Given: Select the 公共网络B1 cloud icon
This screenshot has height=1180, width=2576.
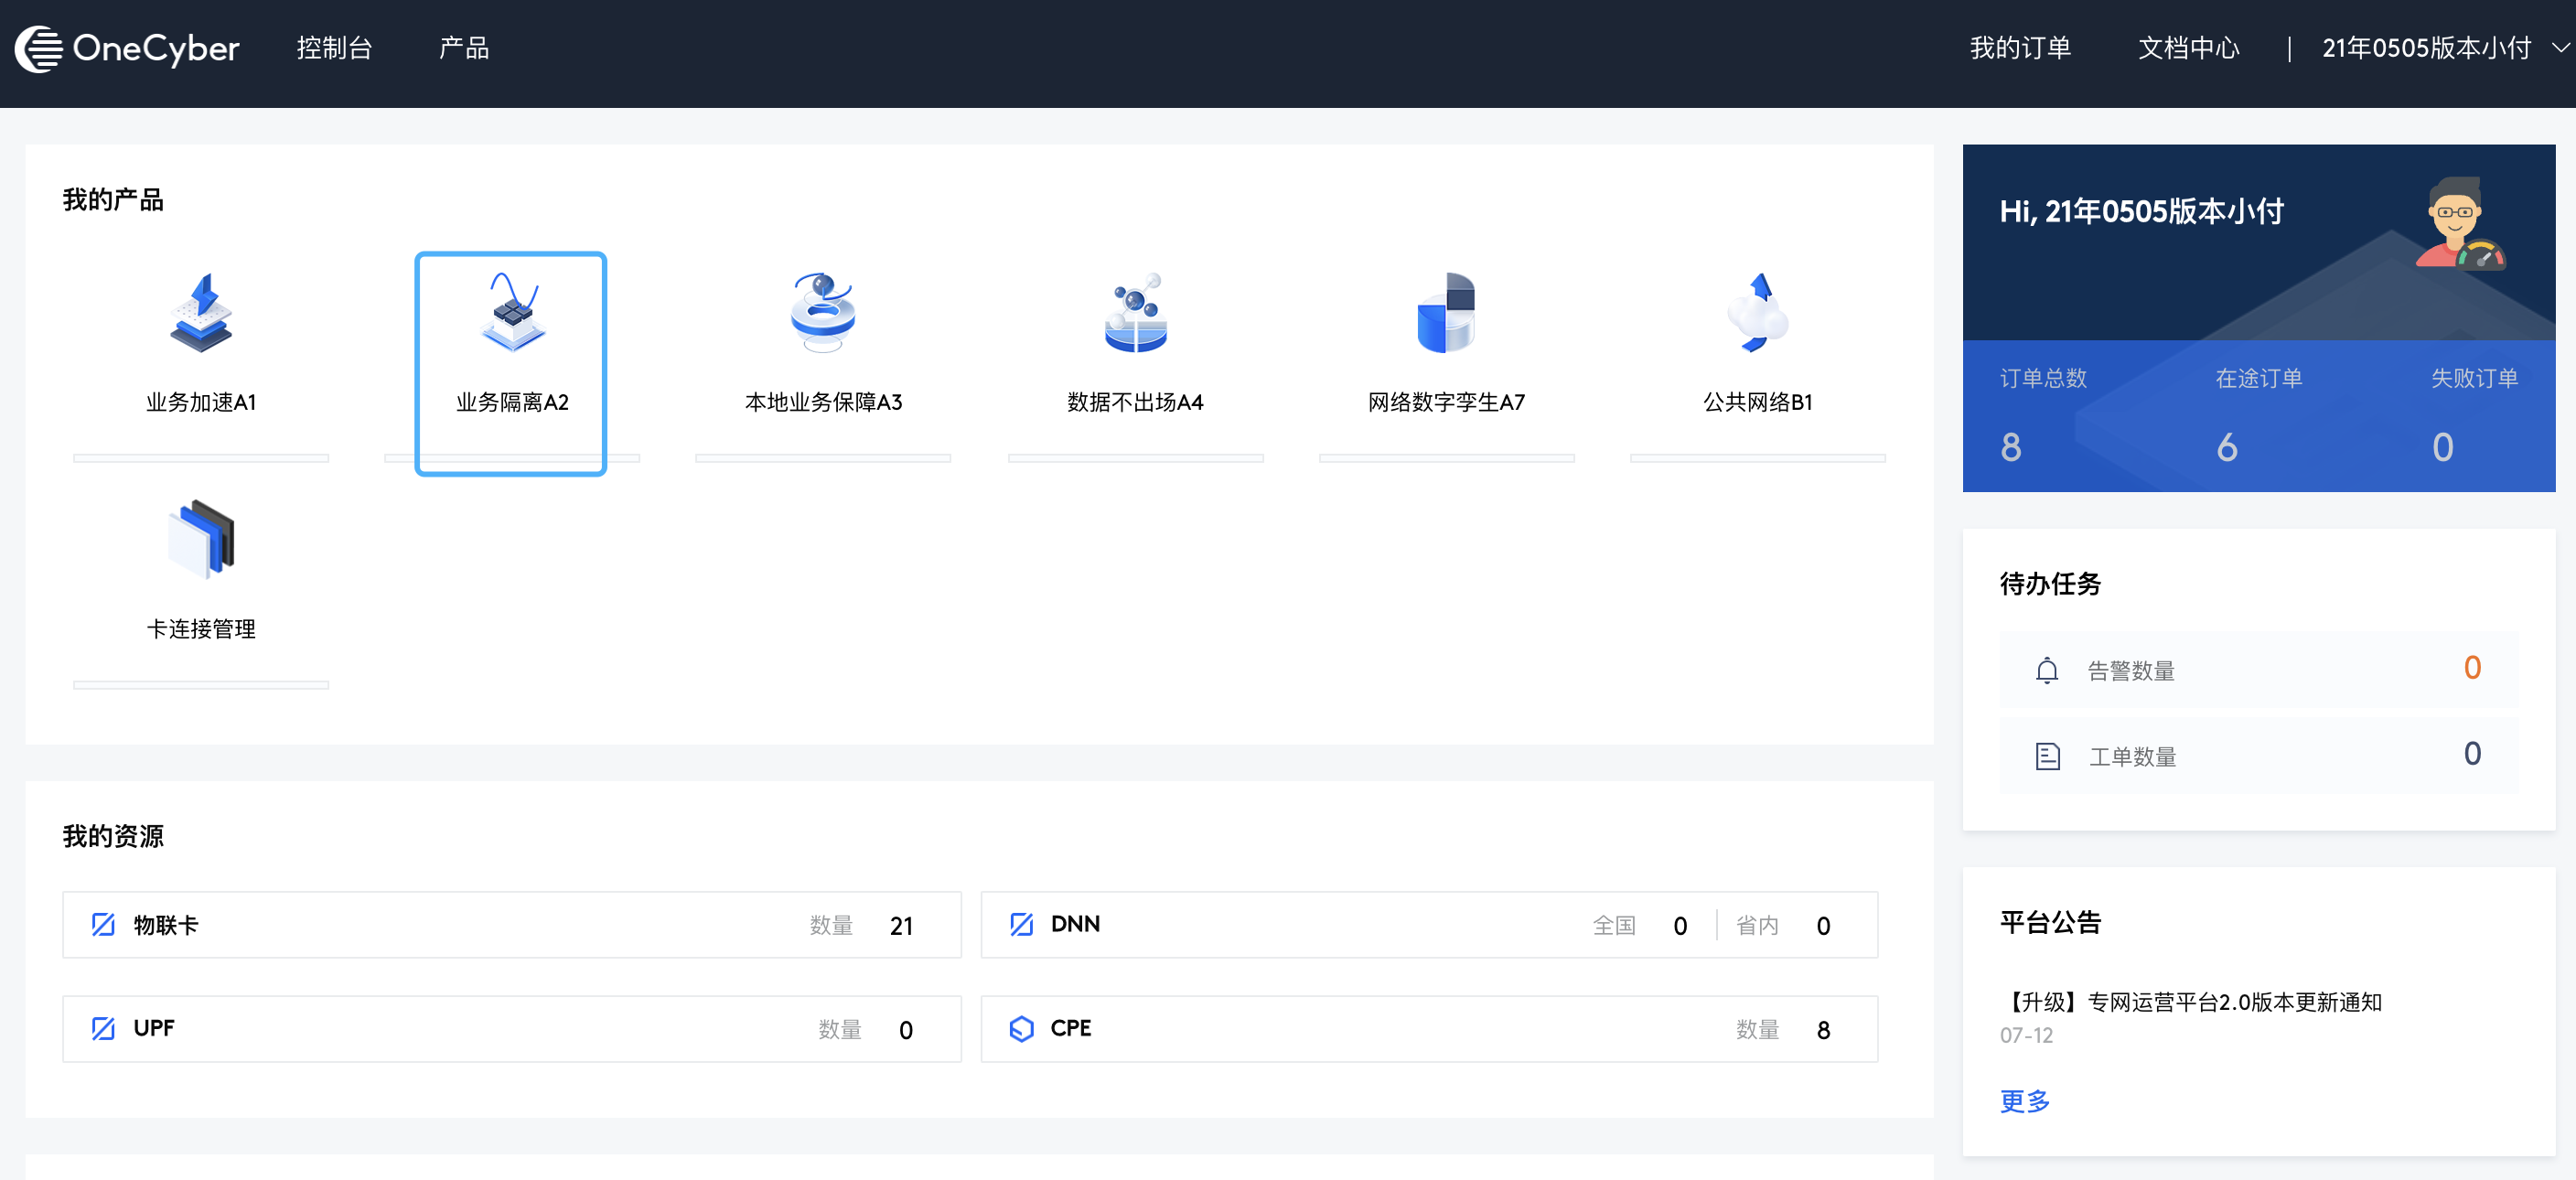Looking at the screenshot, I should pos(1757,313).
